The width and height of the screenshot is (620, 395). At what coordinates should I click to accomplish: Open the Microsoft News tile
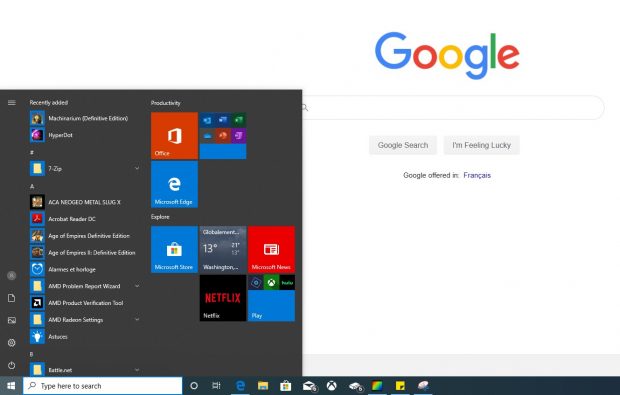272,249
